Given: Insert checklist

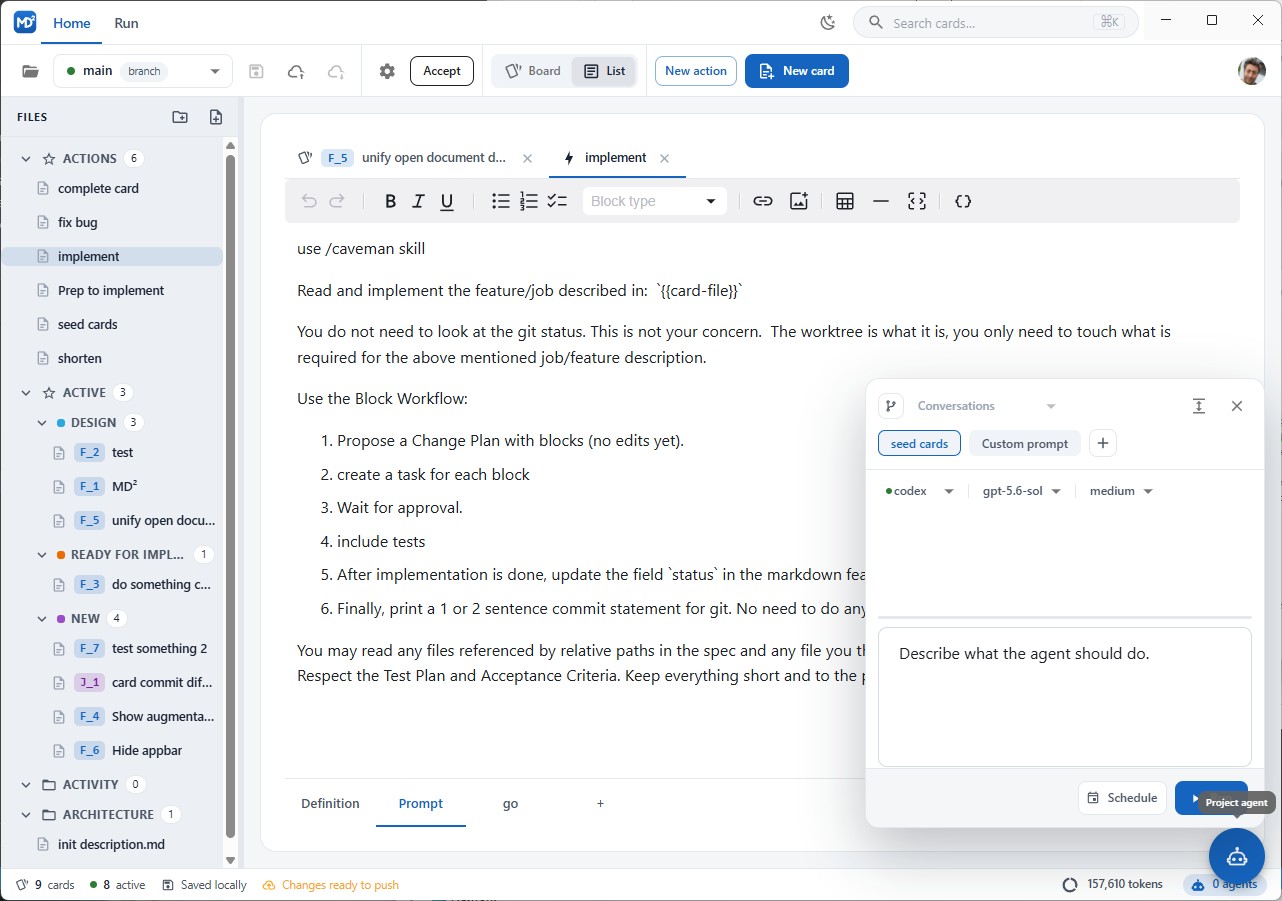Looking at the screenshot, I should (x=557, y=201).
